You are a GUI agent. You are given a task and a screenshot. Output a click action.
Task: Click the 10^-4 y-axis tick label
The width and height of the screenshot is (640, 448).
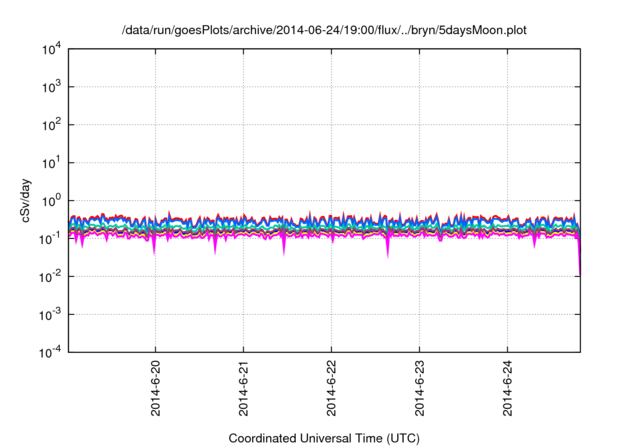point(51,352)
